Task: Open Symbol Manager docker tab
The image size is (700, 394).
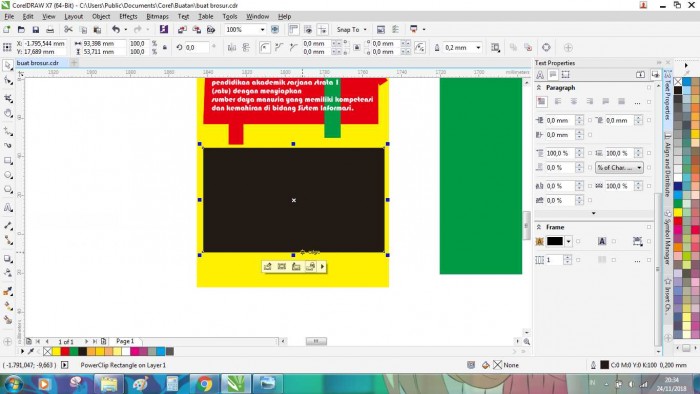Action: [x=667, y=236]
